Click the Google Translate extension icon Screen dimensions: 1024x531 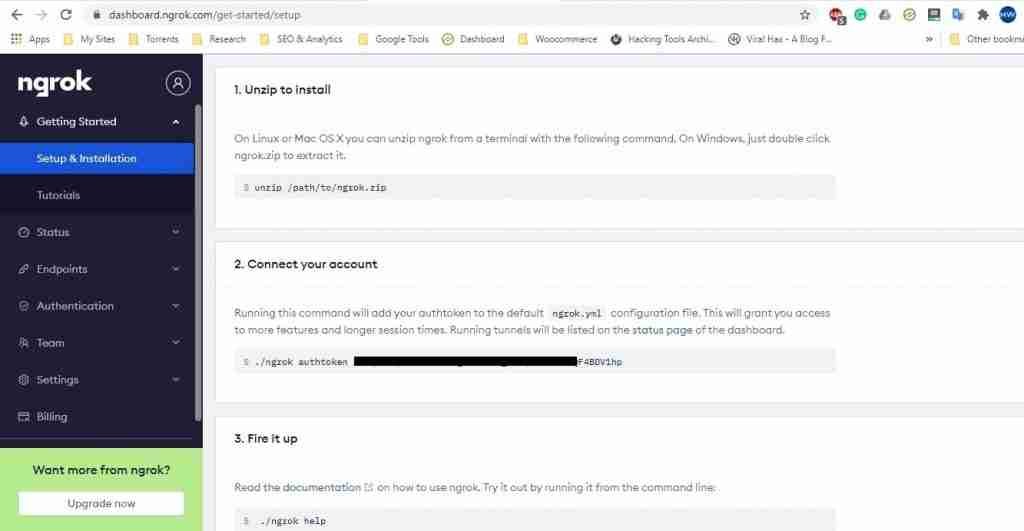[x=958, y=14]
